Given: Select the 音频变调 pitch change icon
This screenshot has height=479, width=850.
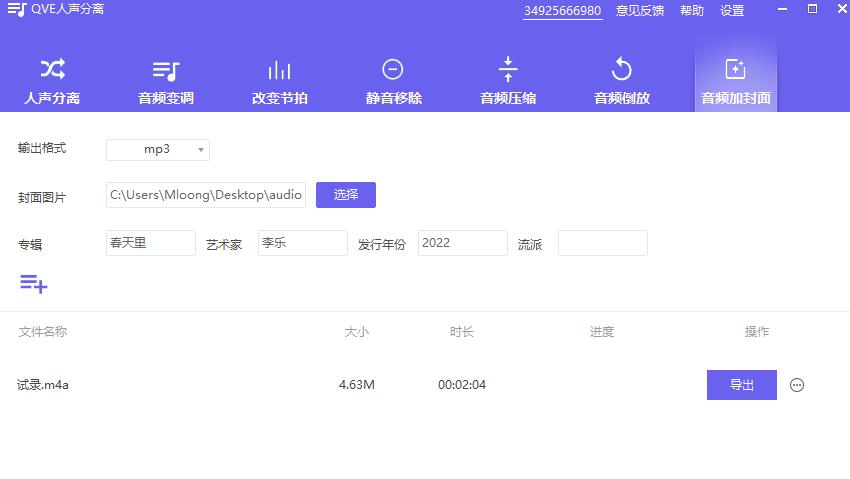Looking at the screenshot, I should point(166,70).
